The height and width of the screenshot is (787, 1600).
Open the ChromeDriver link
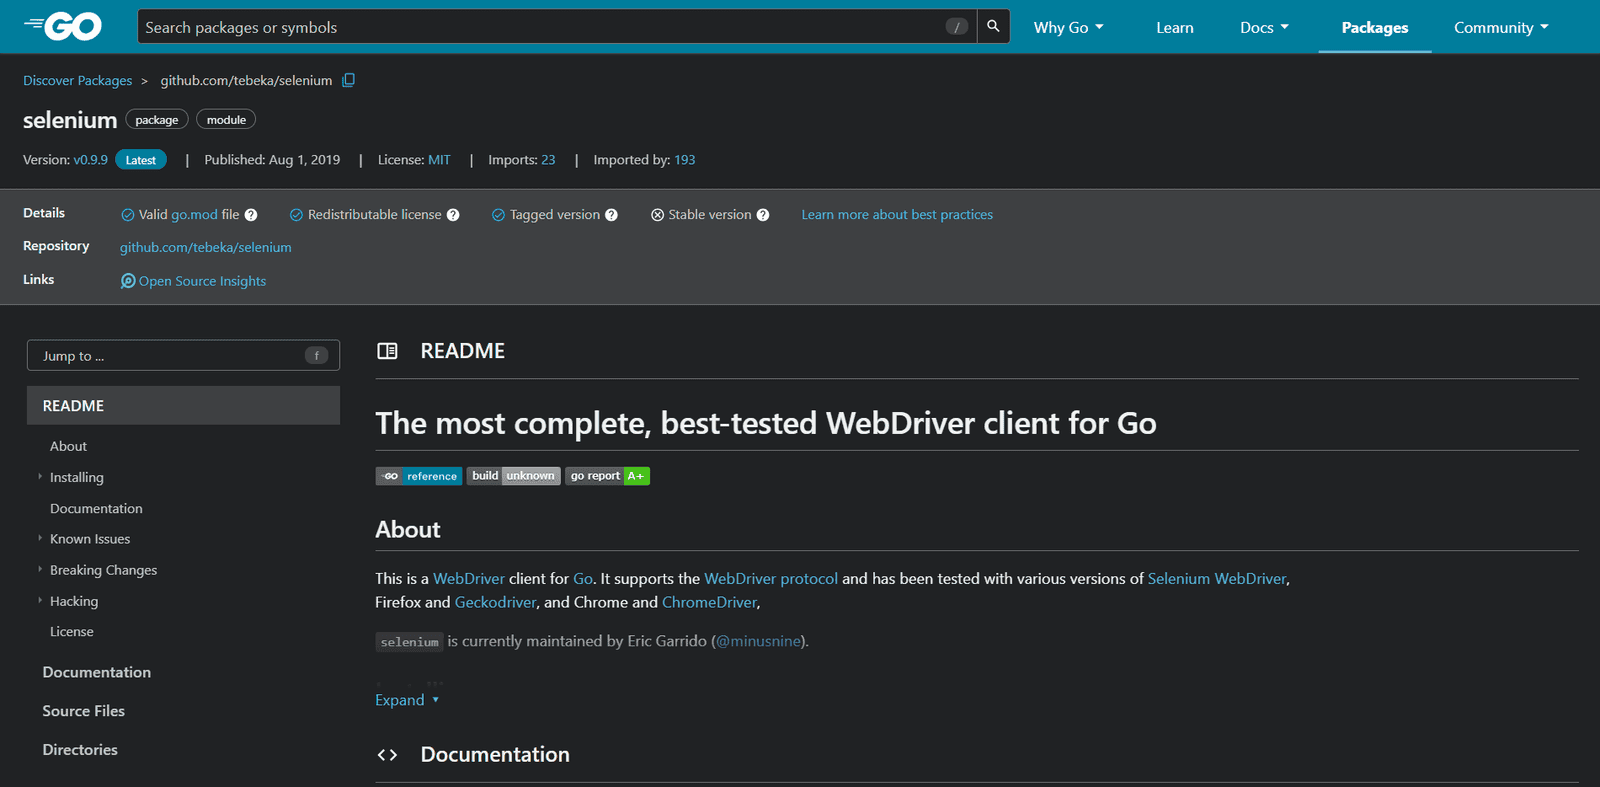point(709,603)
